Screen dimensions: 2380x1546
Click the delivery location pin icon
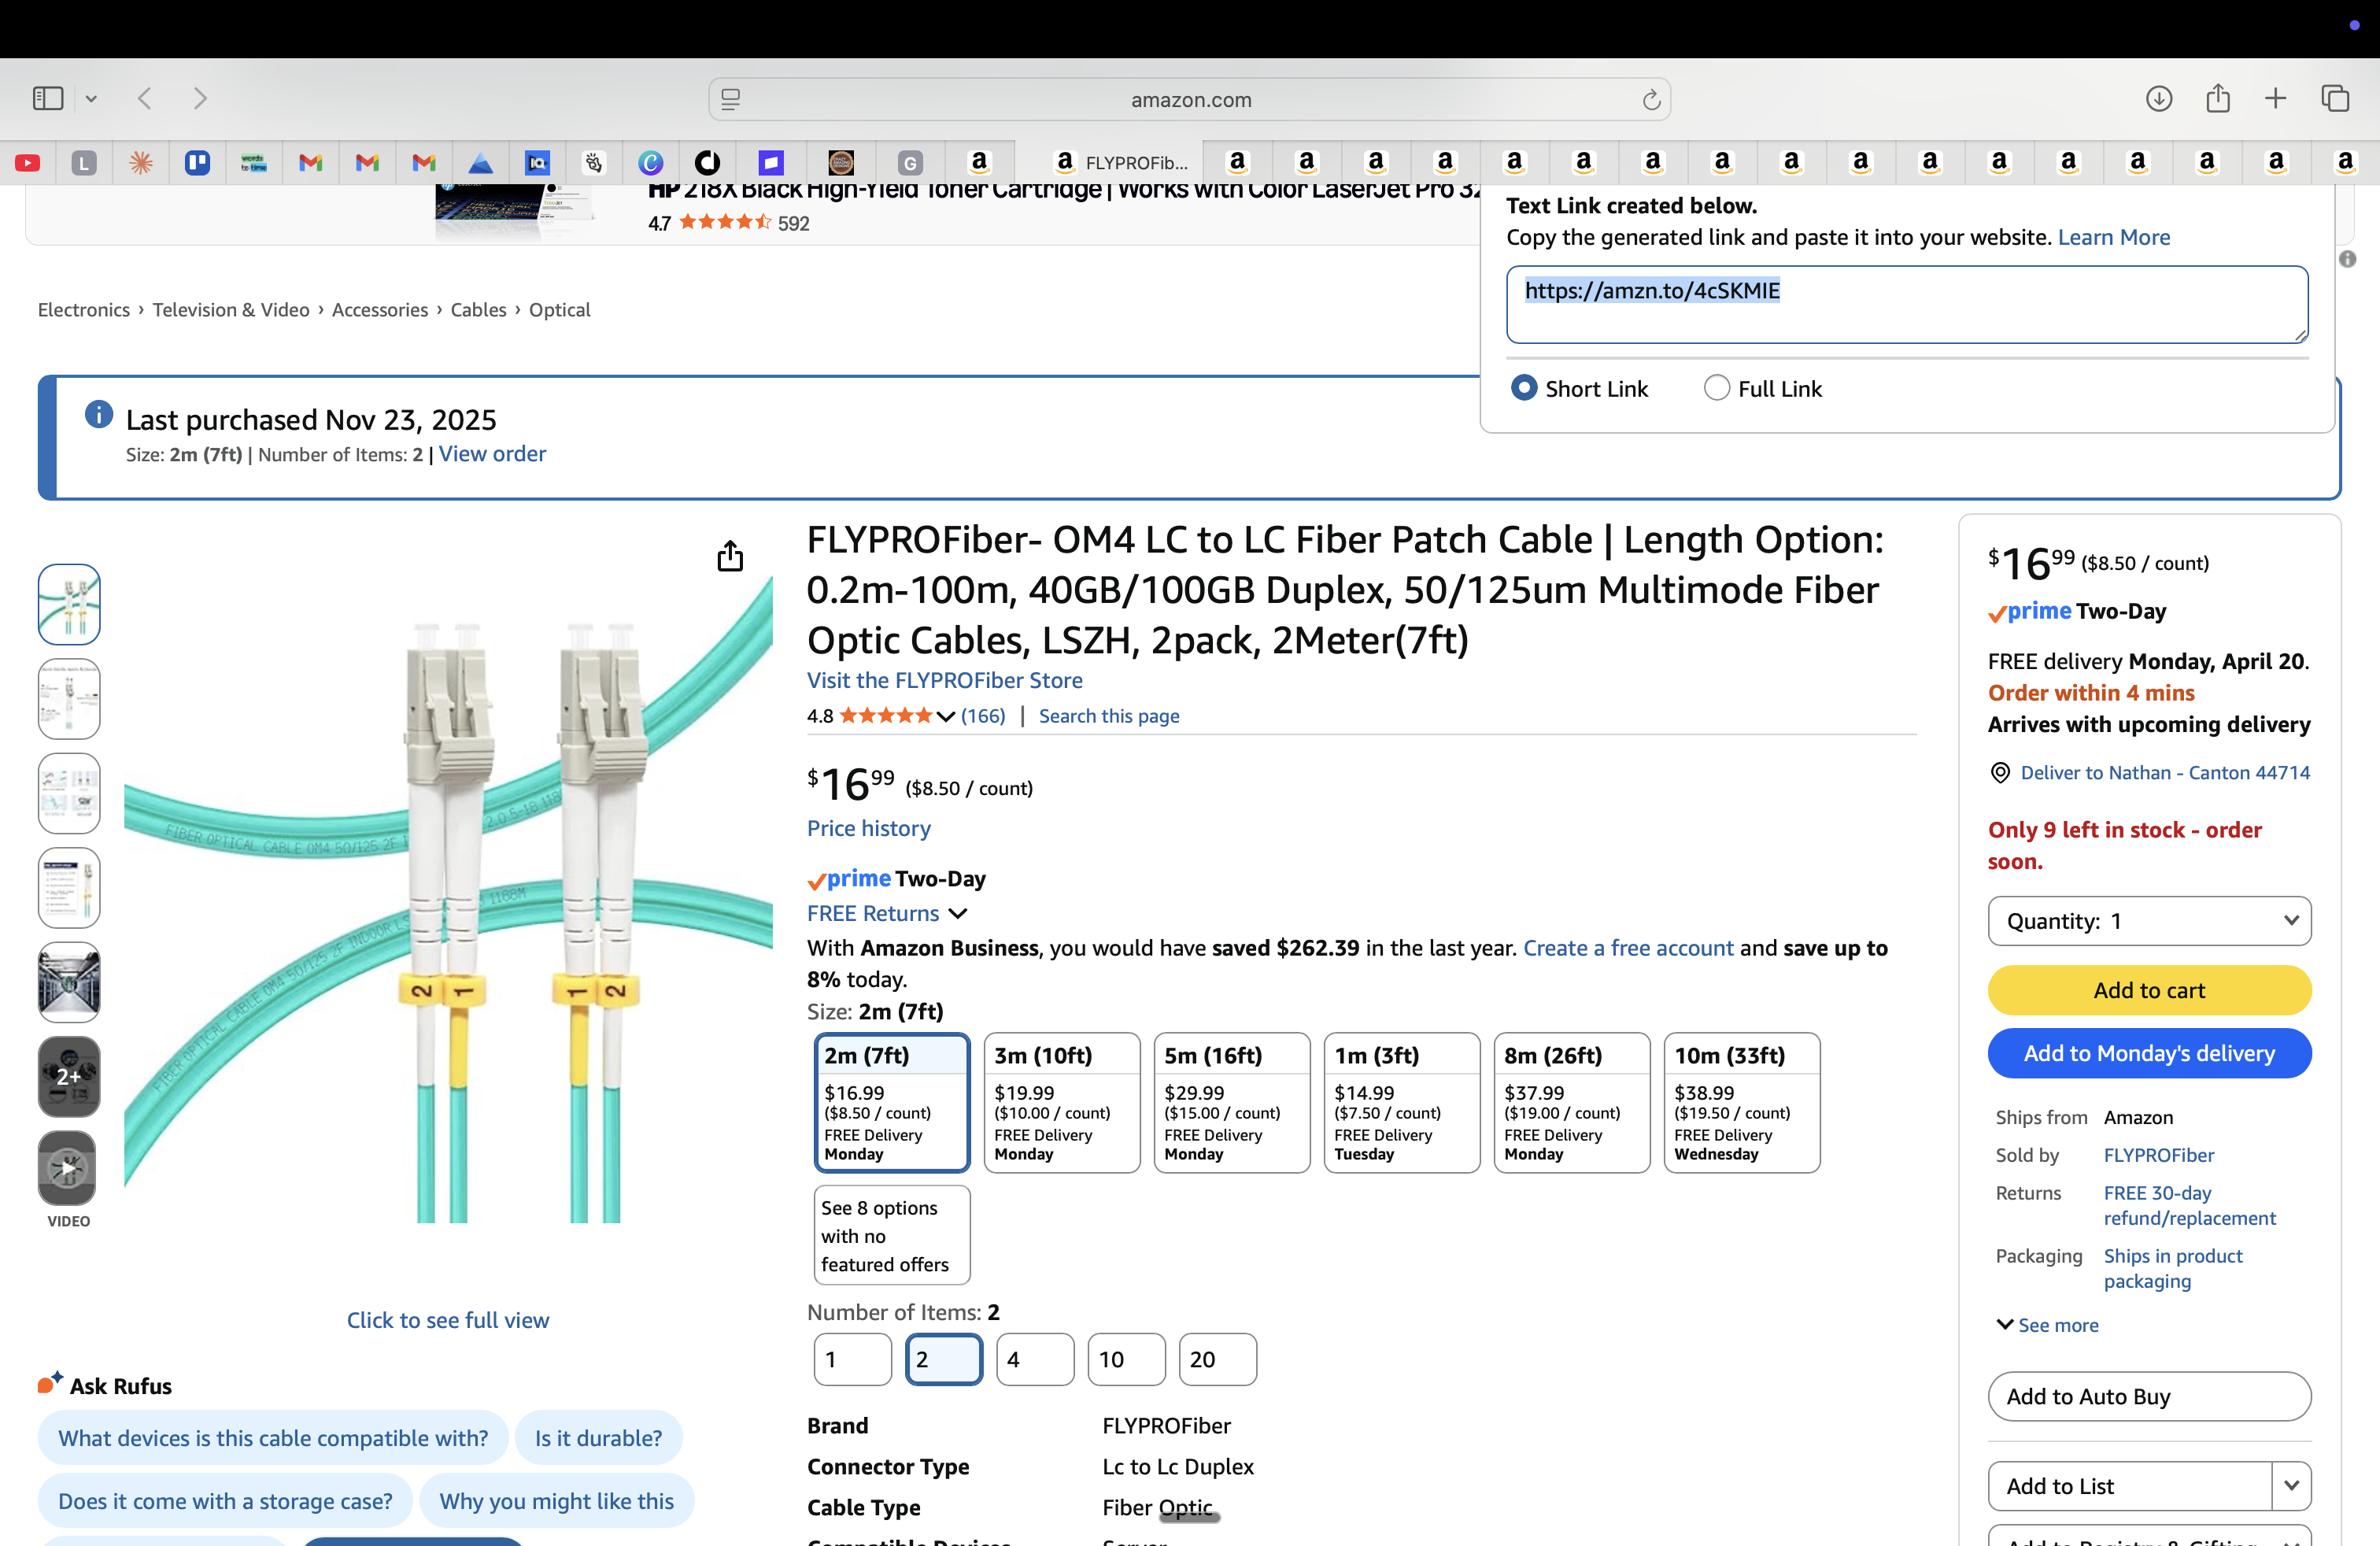point(2000,772)
